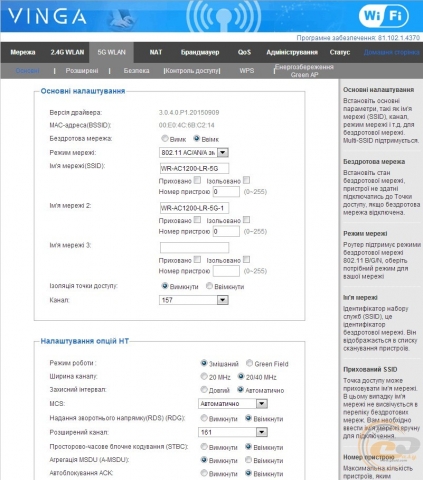The image size is (423, 480).
Task: Set wireless network to Вимк
Action: pos(165,138)
